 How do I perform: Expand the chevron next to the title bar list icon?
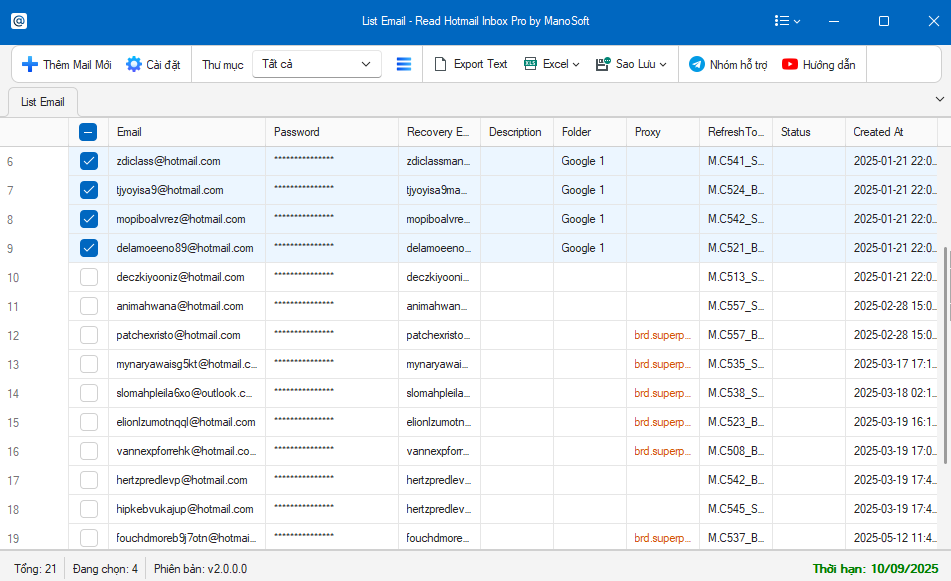797,22
